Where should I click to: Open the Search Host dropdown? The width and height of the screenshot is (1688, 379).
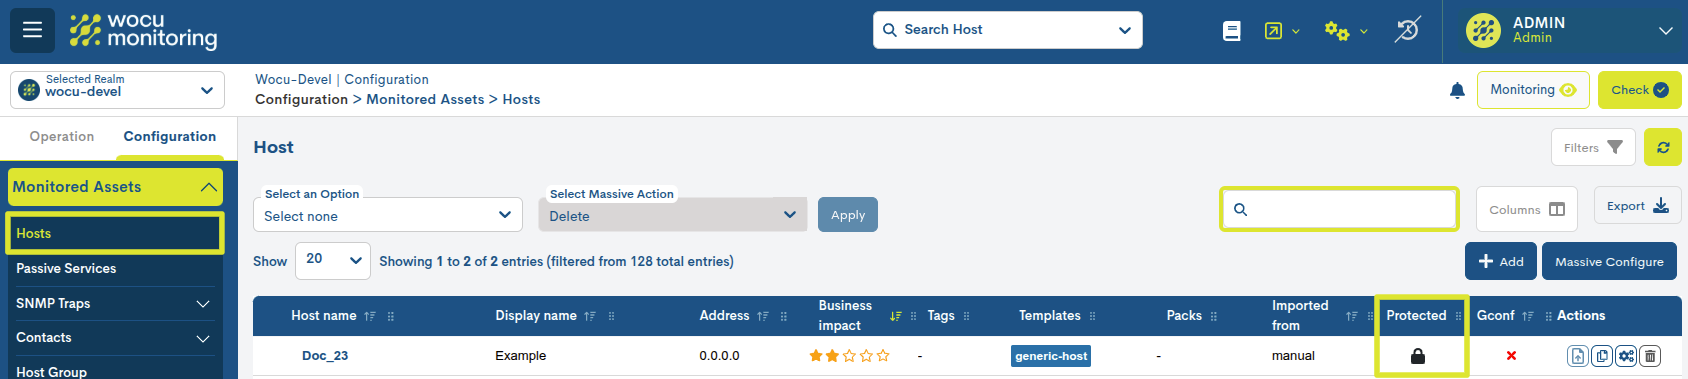point(1008,30)
